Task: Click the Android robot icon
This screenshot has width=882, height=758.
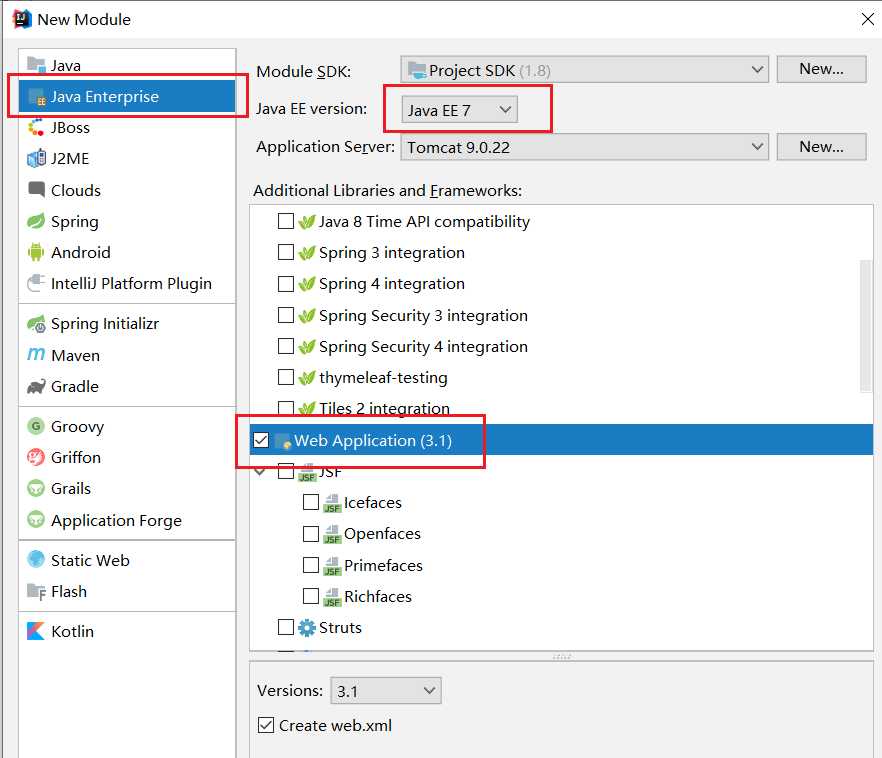Action: [x=36, y=252]
